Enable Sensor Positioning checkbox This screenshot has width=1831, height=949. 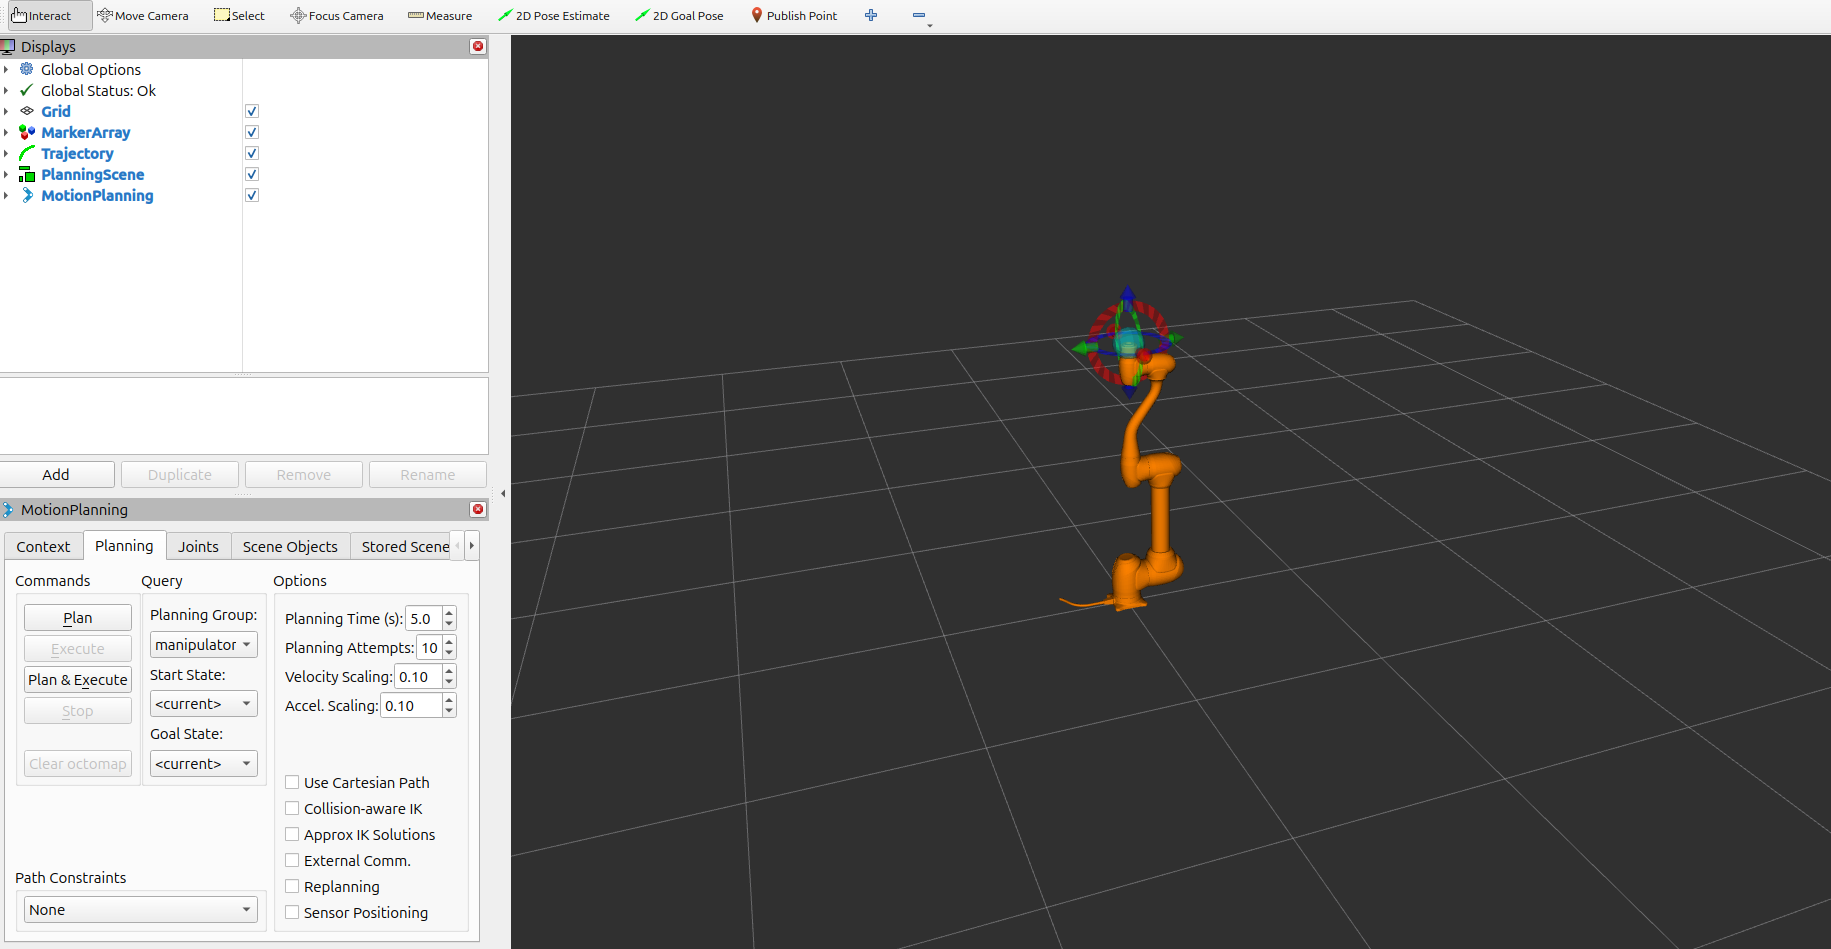[x=292, y=912]
